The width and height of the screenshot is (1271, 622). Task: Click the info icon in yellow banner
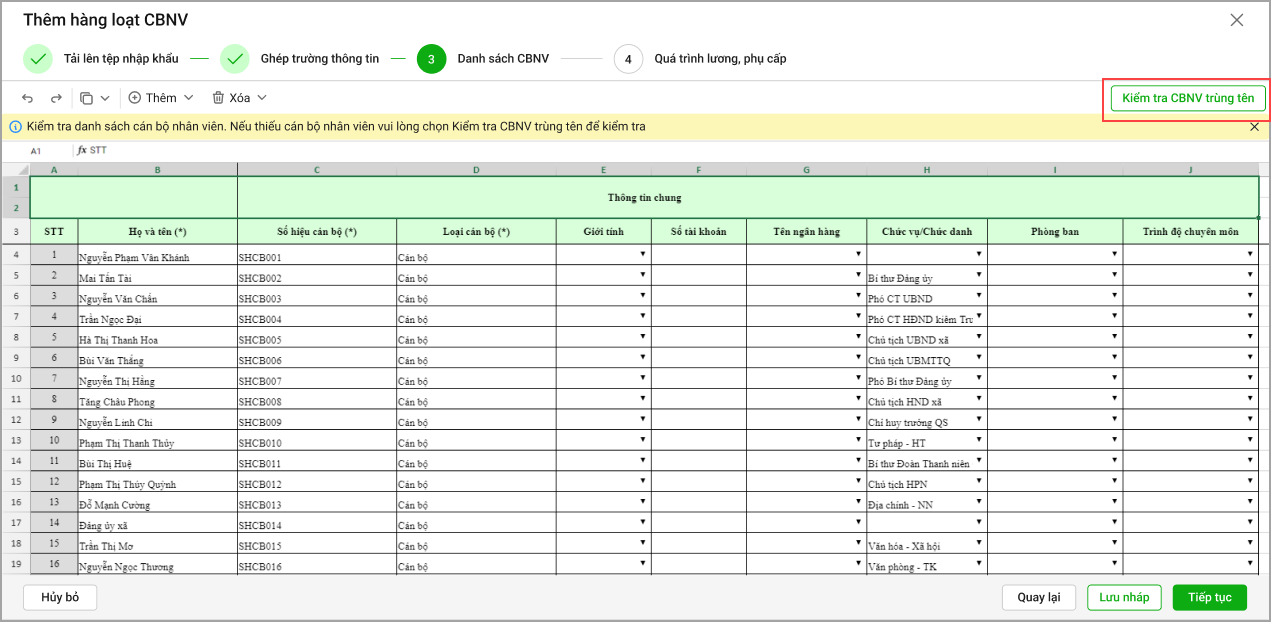[16, 127]
